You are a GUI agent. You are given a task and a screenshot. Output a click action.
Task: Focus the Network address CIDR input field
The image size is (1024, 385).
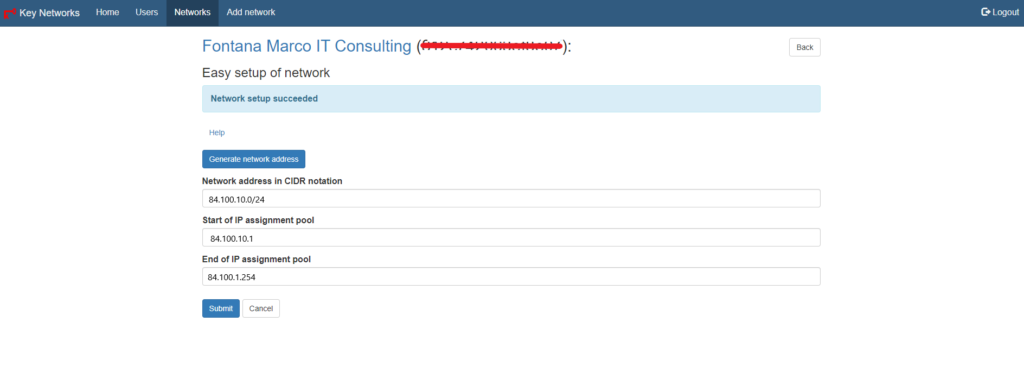pos(511,198)
